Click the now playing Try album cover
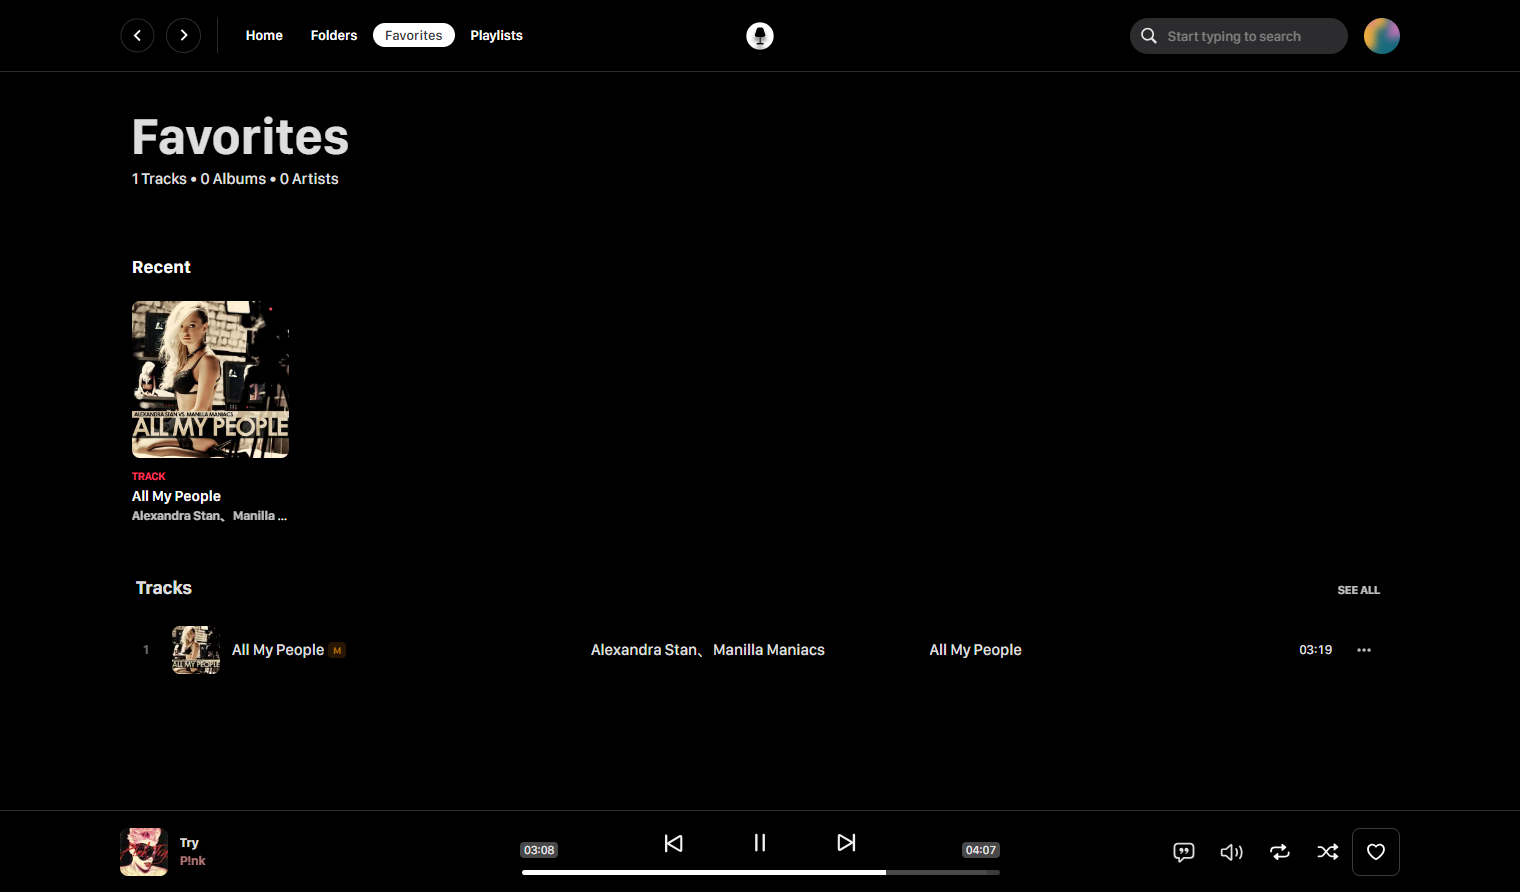1520x892 pixels. tap(144, 852)
